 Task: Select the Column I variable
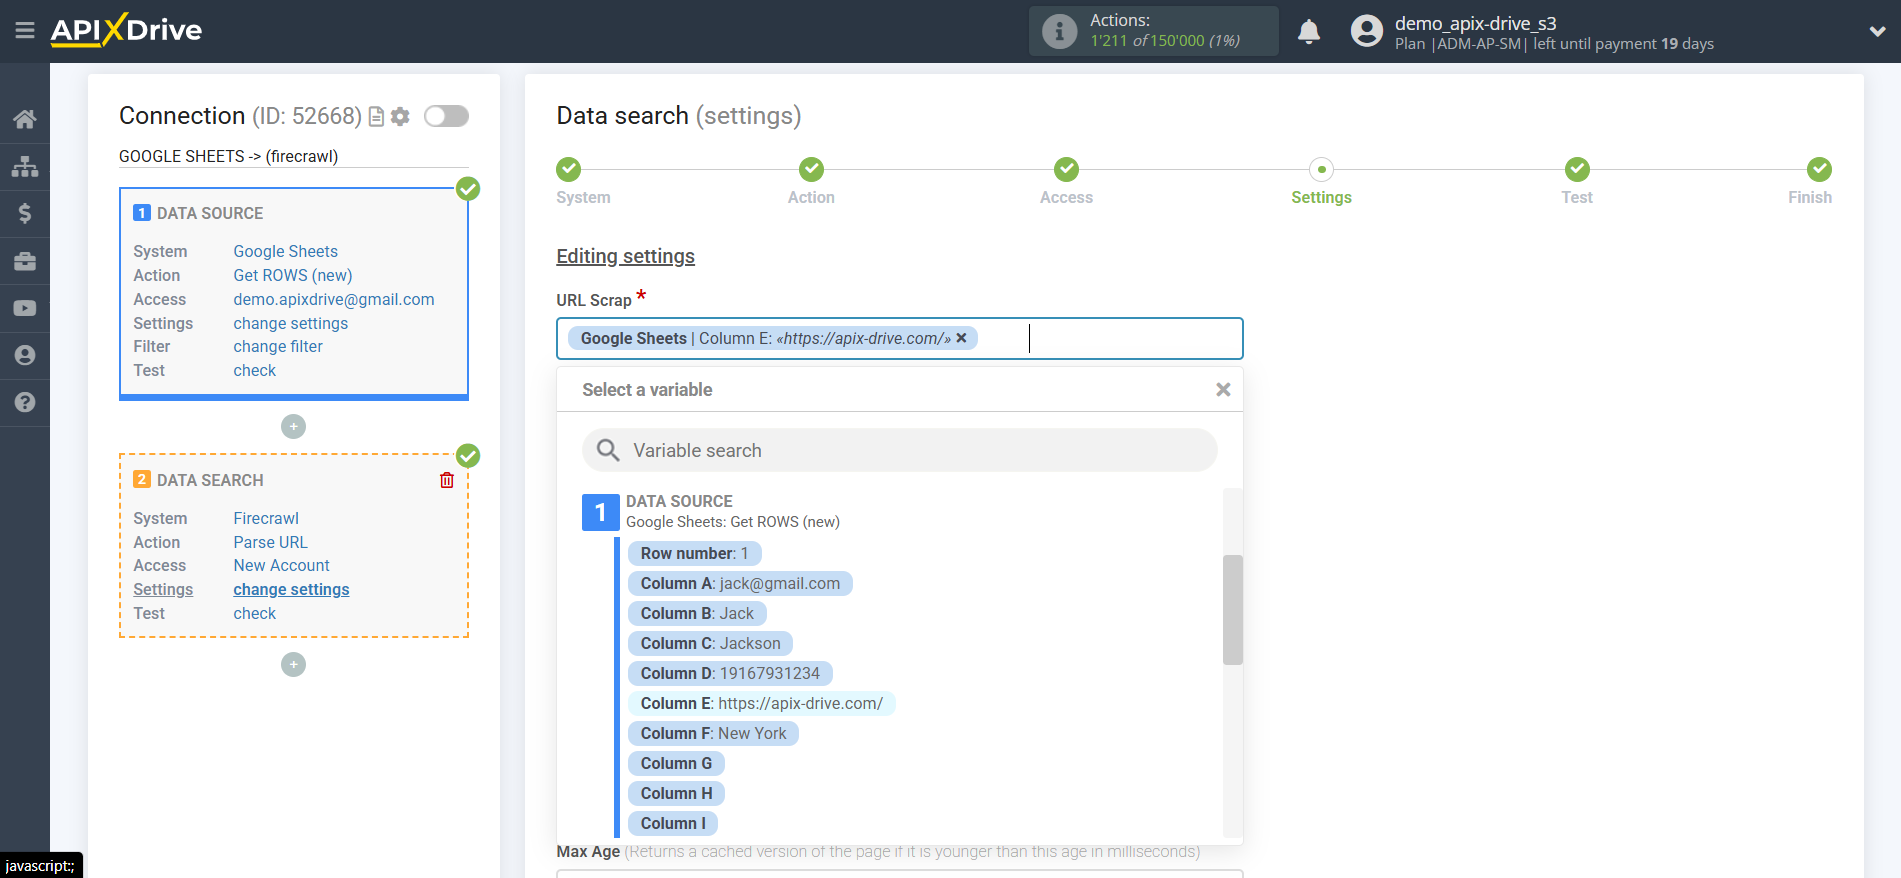coord(673,824)
